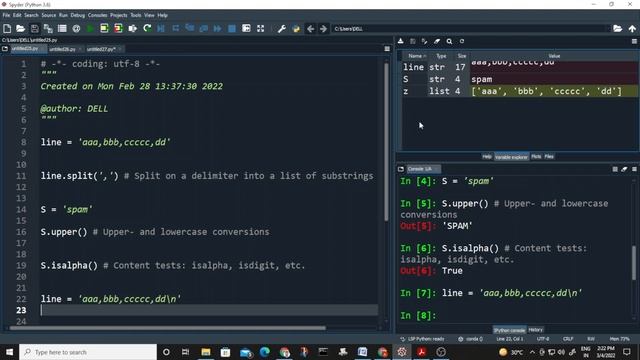This screenshot has width=640, height=360.
Task: Clear console variables with the eraser icon
Action: click(x=624, y=169)
